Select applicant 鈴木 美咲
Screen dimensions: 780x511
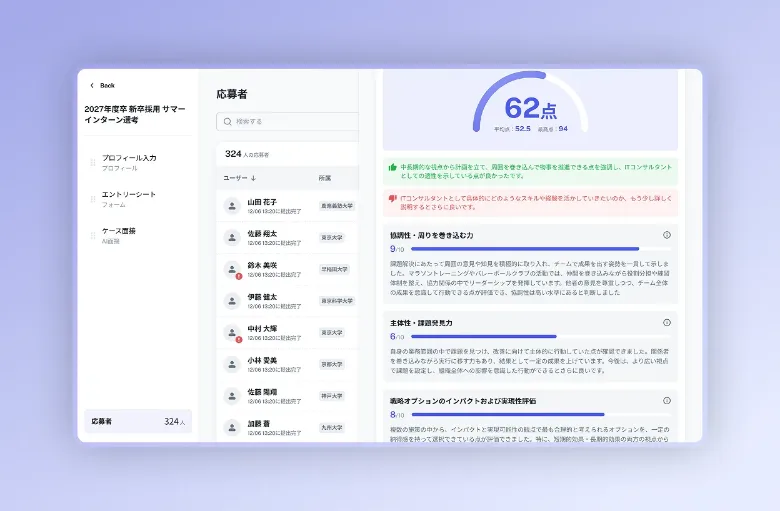[x=288, y=269]
